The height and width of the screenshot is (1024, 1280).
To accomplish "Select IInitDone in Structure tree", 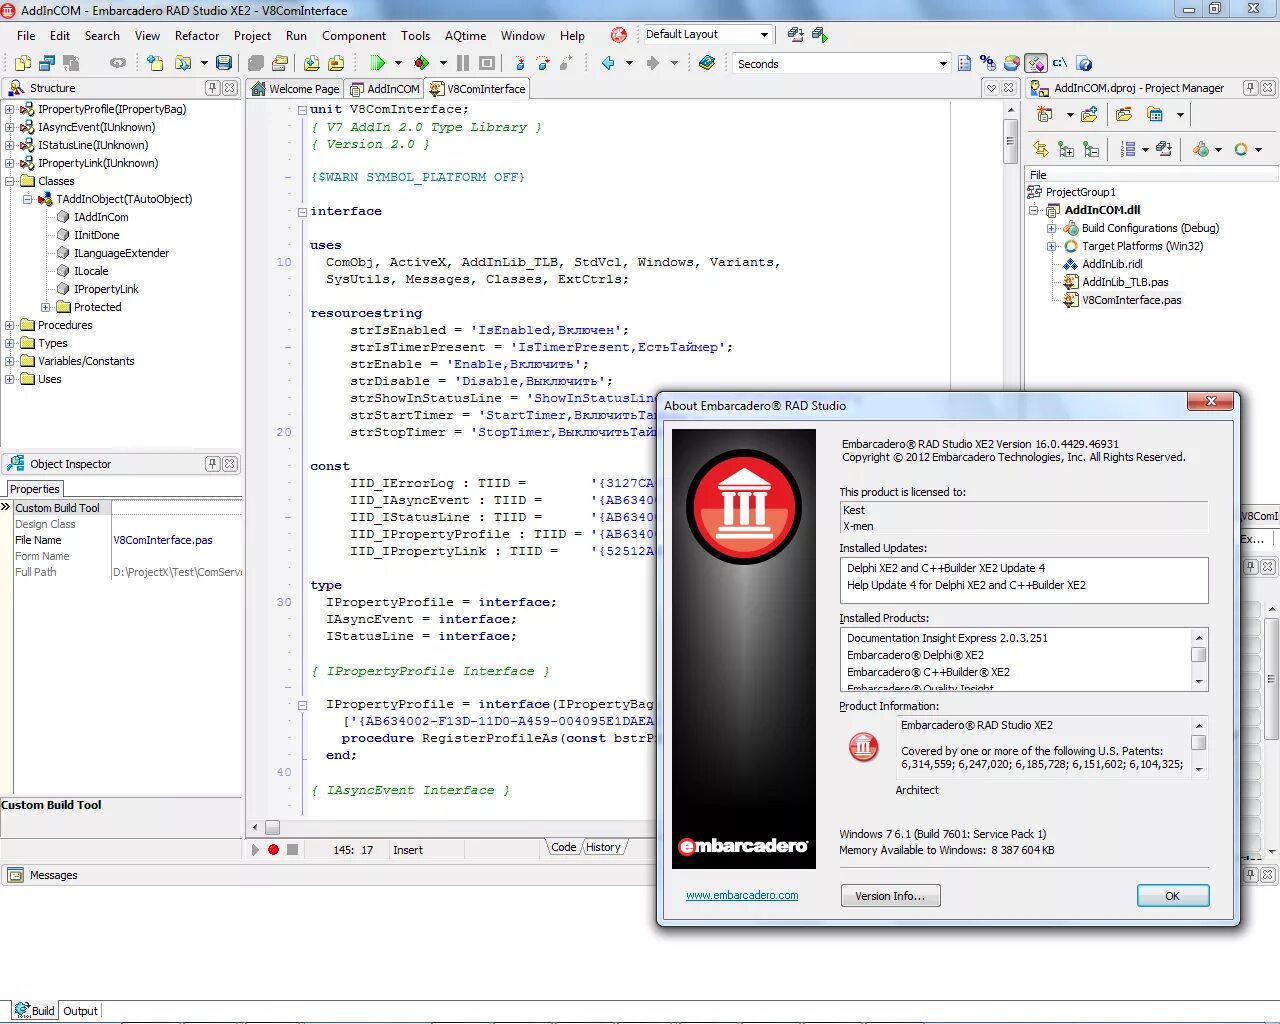I will 96,235.
